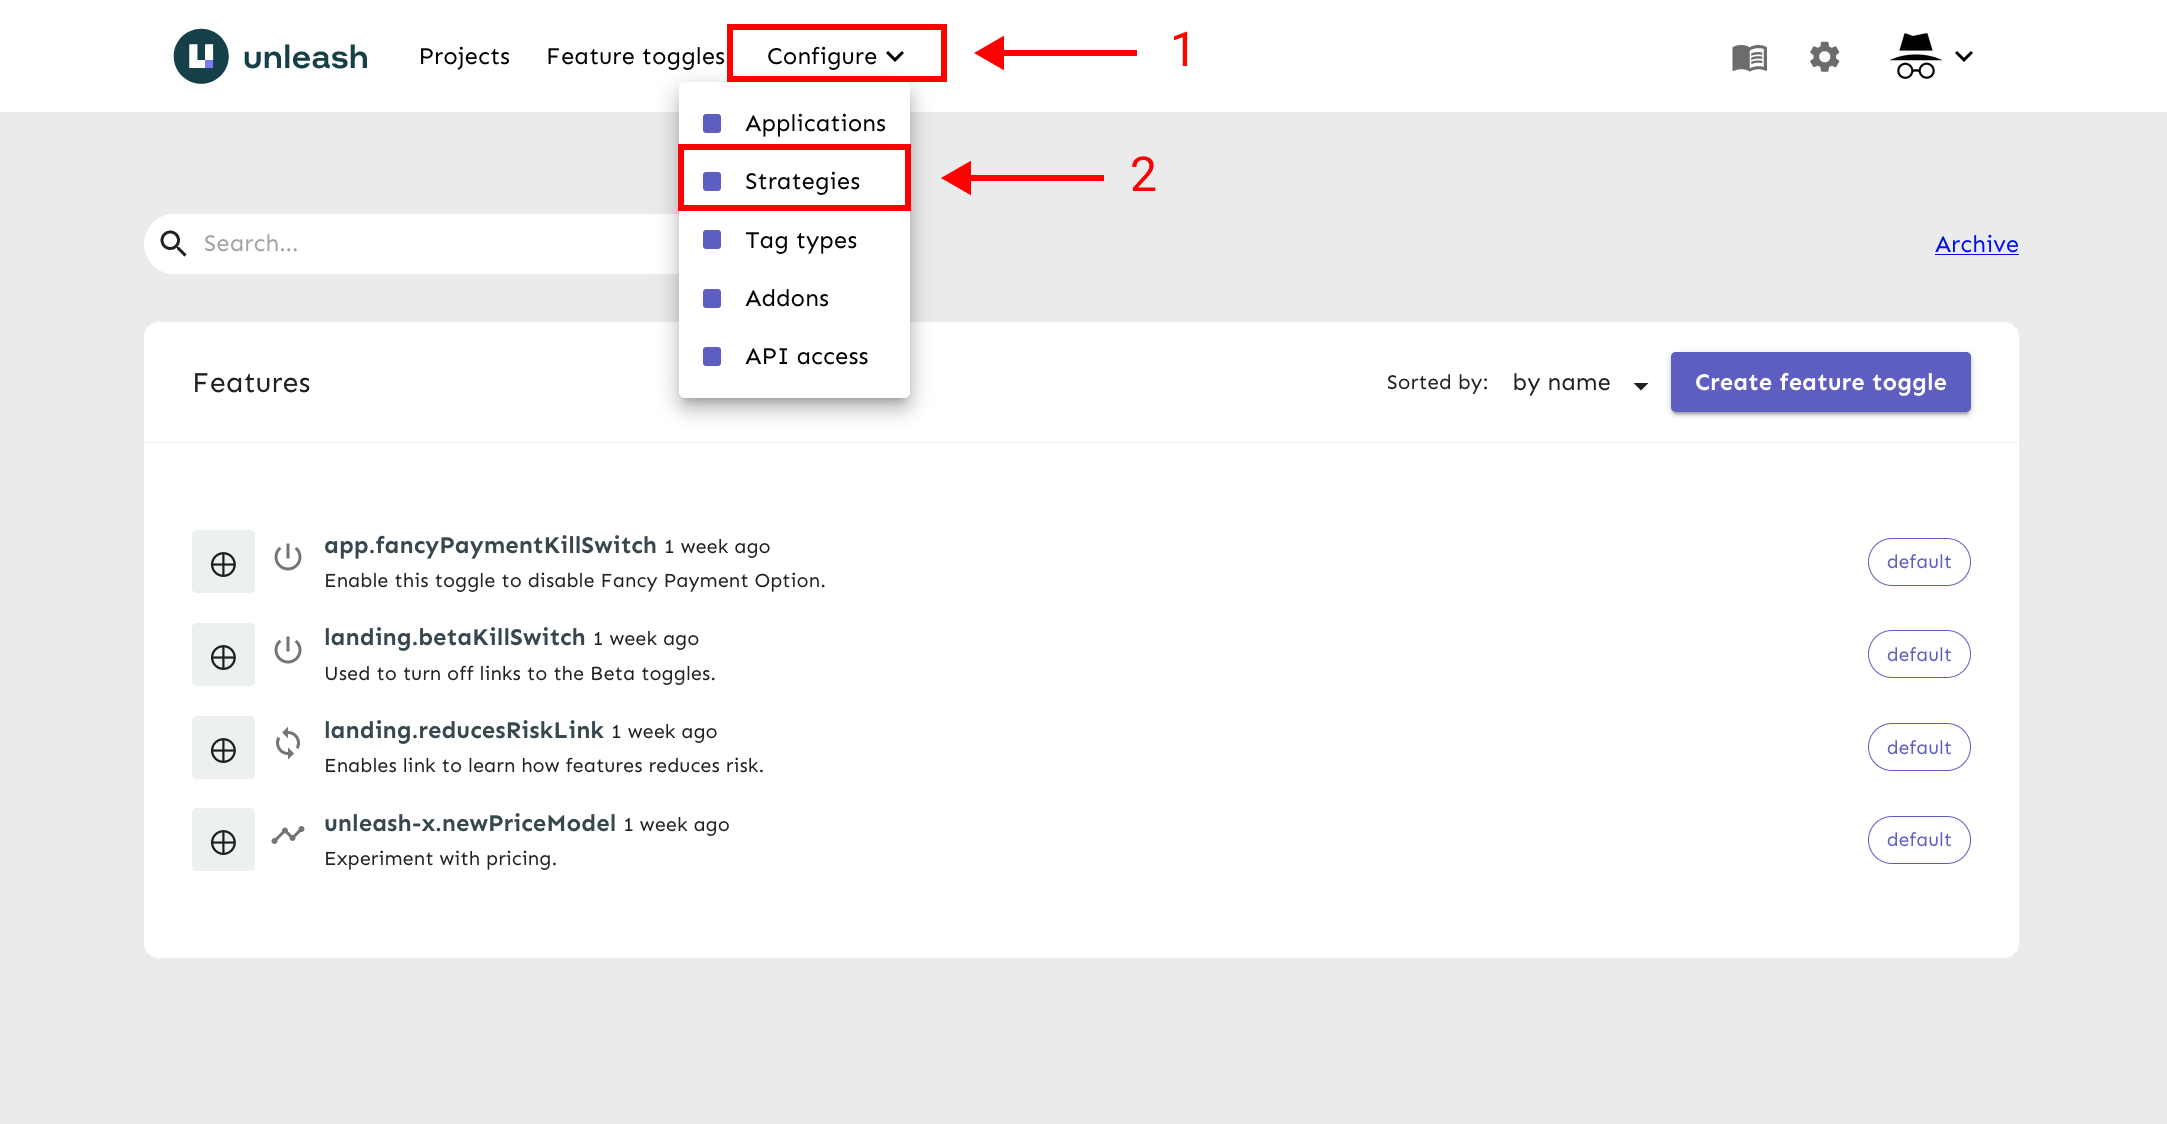The height and width of the screenshot is (1124, 2167).
Task: Open the documentation book icon
Action: (1749, 57)
